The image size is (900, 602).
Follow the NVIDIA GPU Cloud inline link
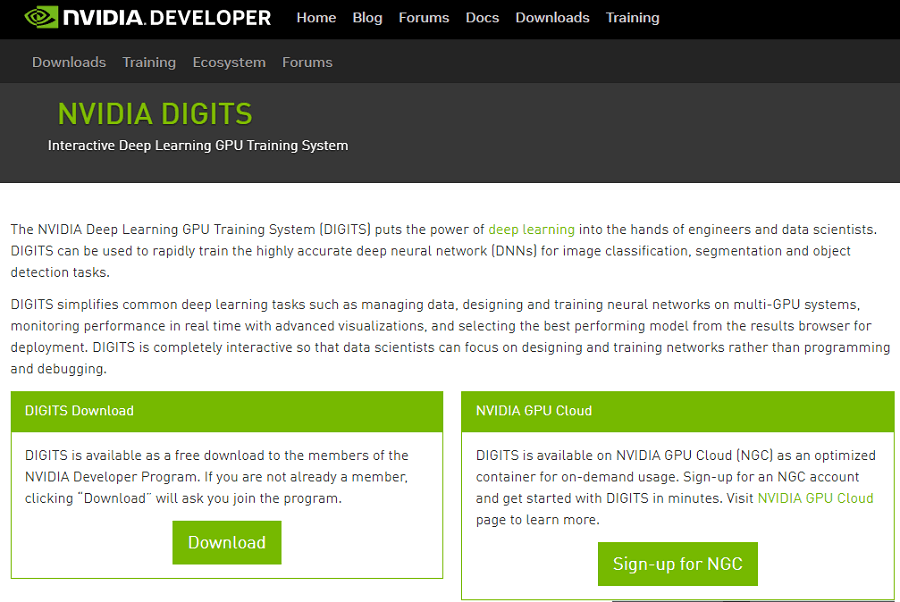tap(816, 498)
